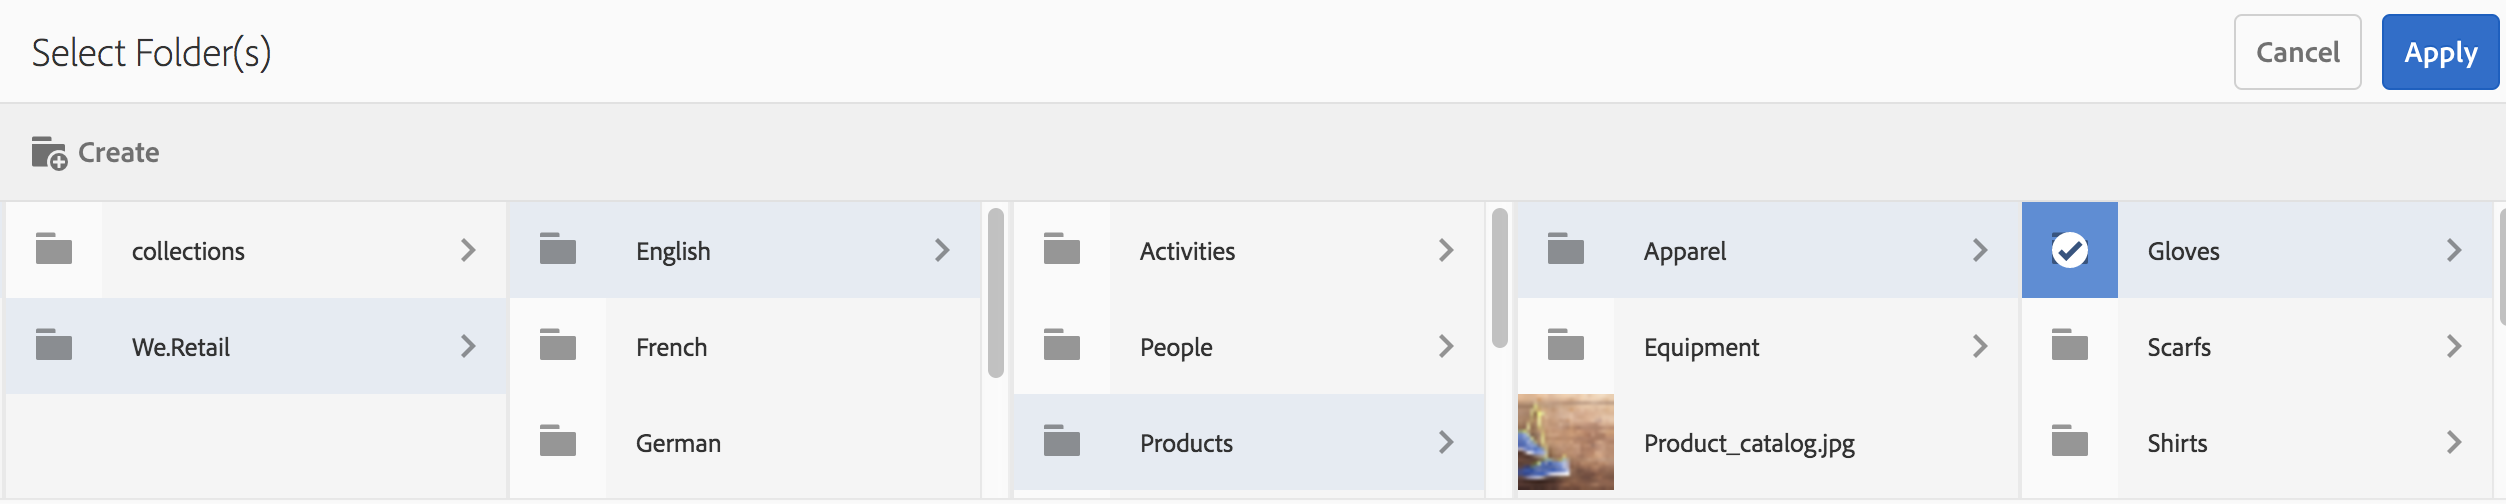Select the Product_catalog.jpg thumbnail
Viewport: 2506px width, 504px height.
coord(1566,442)
